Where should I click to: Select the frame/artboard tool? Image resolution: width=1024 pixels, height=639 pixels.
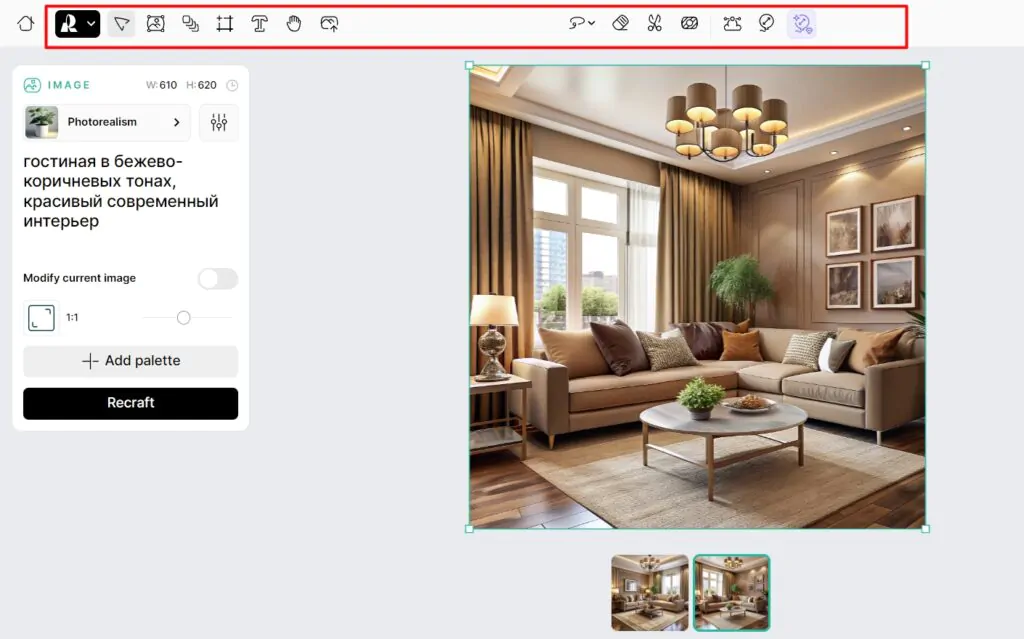[x=225, y=24]
